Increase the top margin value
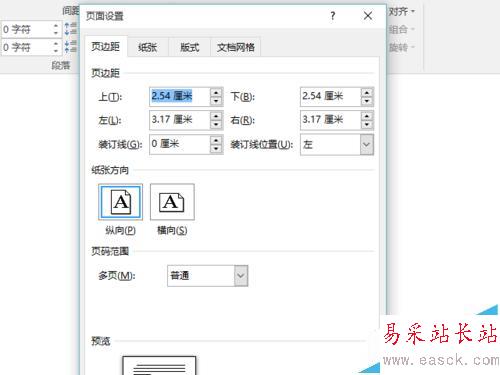The image size is (500, 375). click(x=216, y=92)
